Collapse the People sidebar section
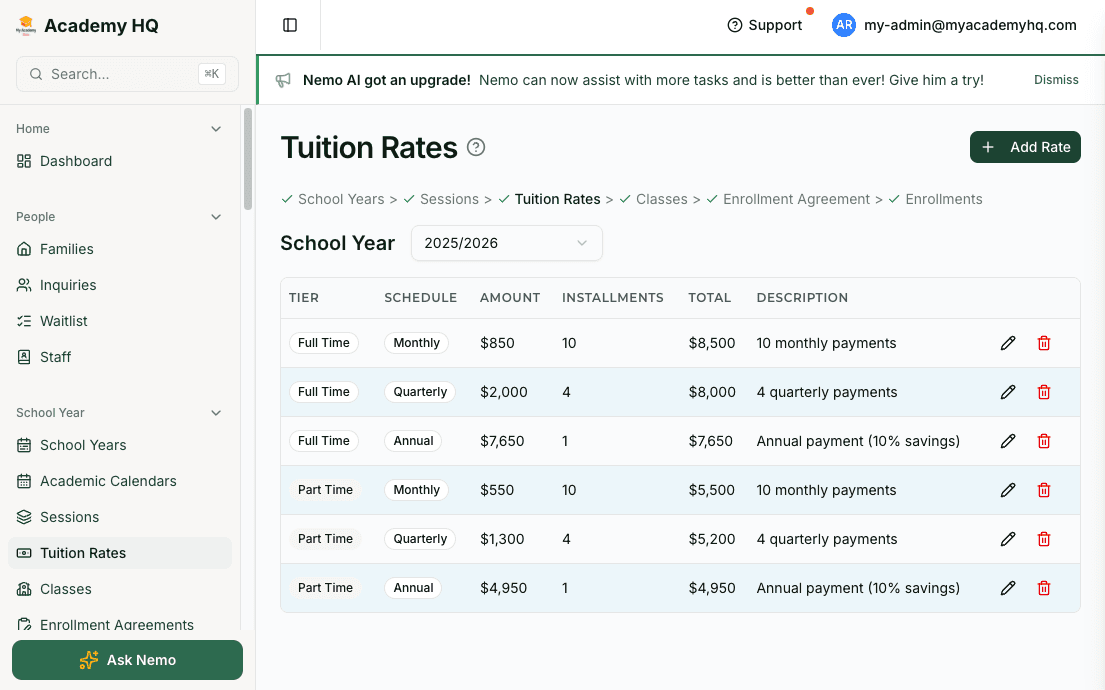Image resolution: width=1105 pixels, height=690 pixels. (216, 217)
